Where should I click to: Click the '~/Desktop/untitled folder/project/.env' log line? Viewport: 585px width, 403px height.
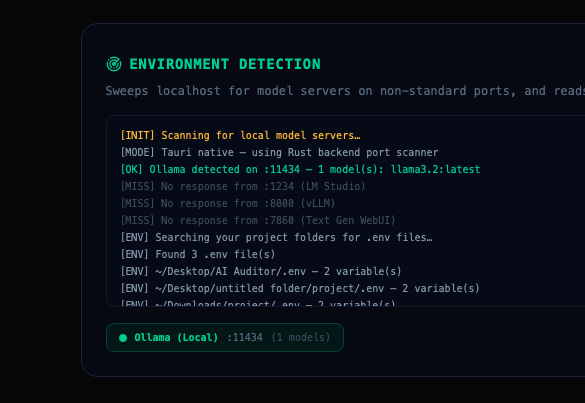300,288
